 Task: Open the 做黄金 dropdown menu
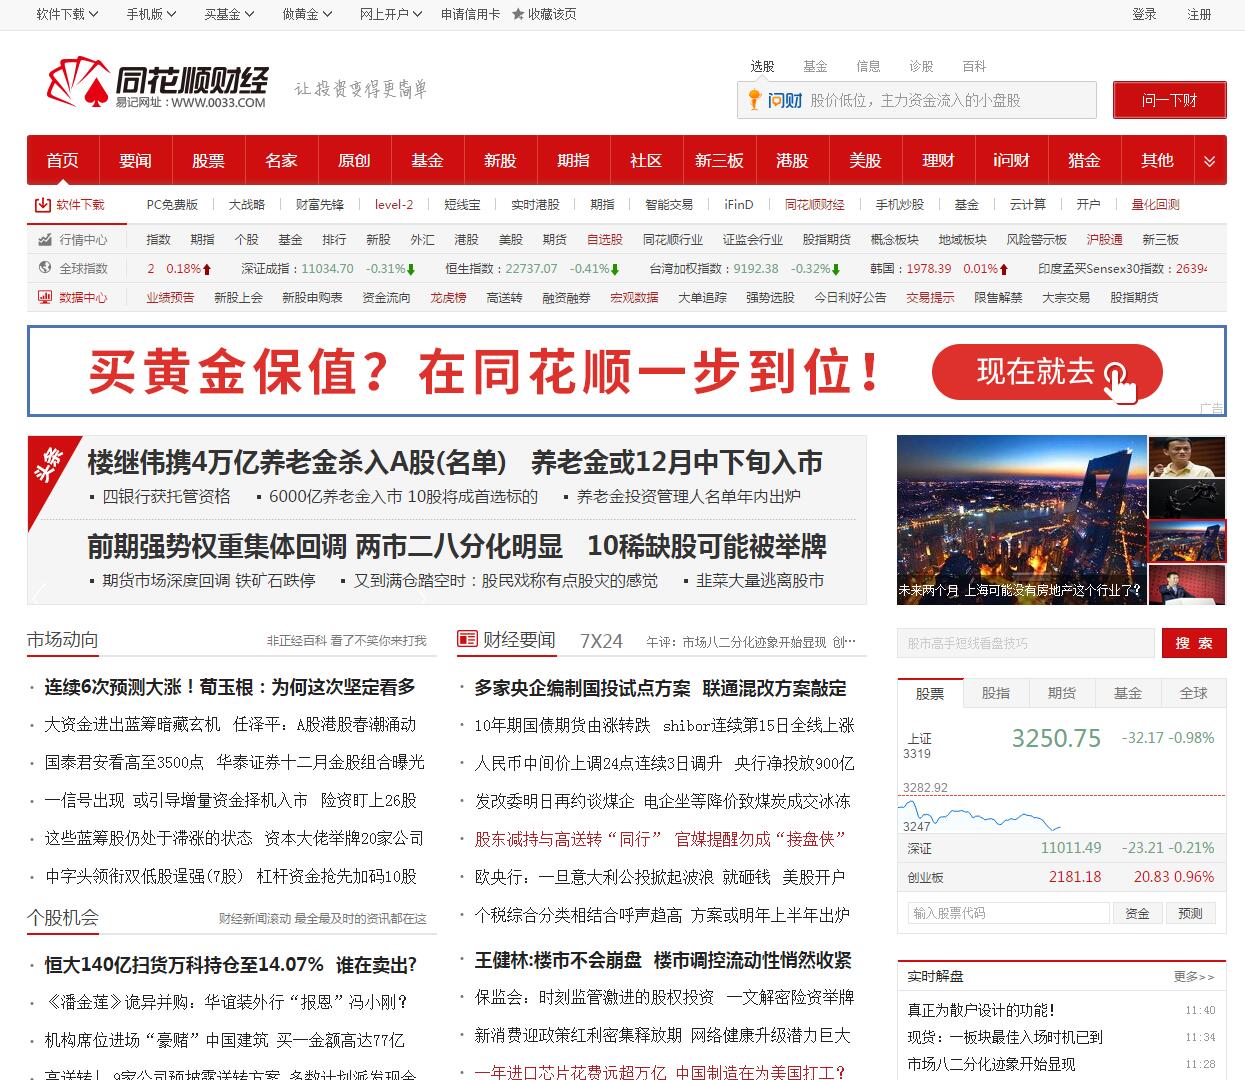[x=307, y=14]
